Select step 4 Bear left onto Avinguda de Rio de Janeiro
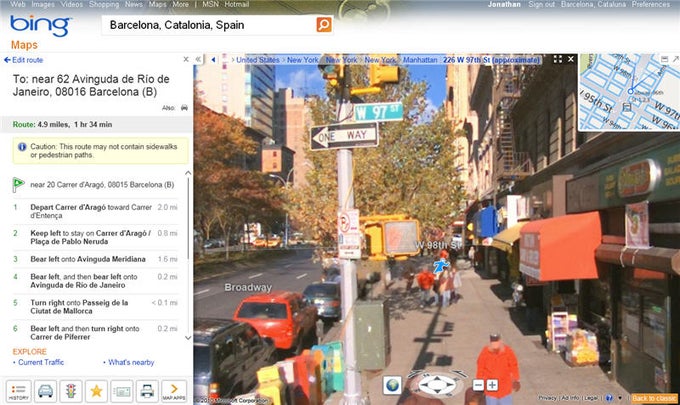Viewport: 680px width, 405px height. (95, 281)
